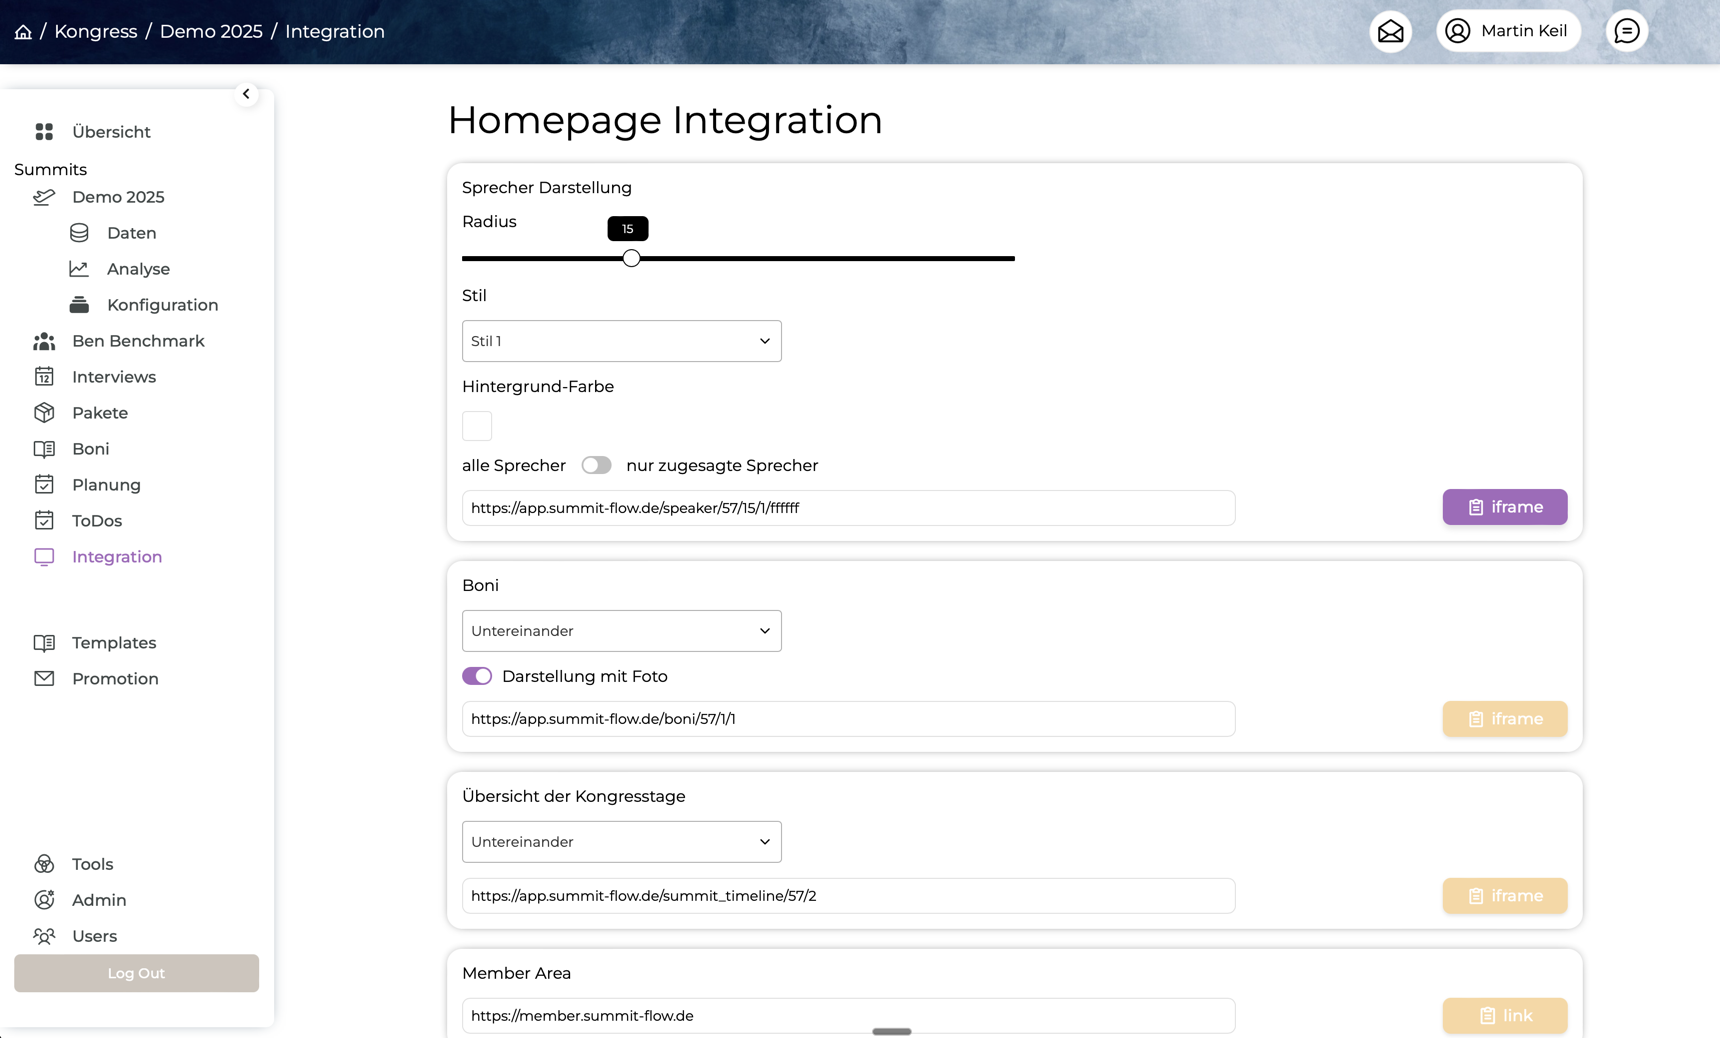Screen dimensions: 1720x1038
Task: Click the purple iframe button for speakers
Action: point(1504,507)
